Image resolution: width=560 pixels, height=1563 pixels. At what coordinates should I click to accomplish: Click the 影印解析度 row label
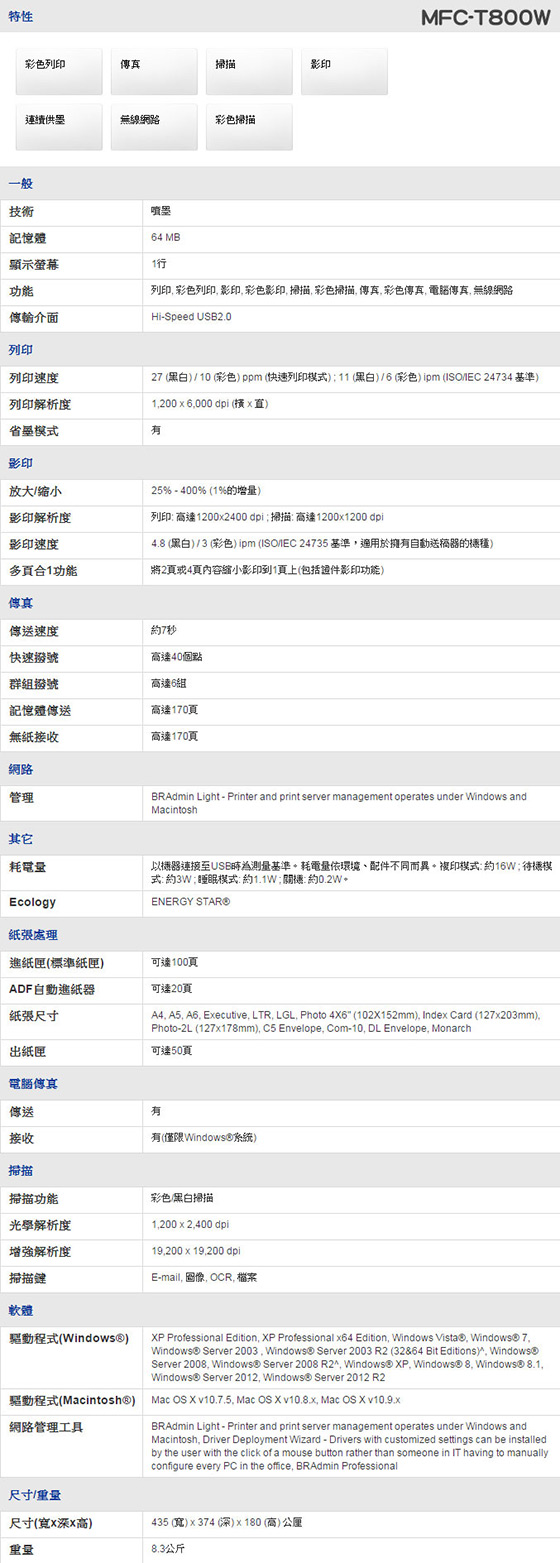40,518
